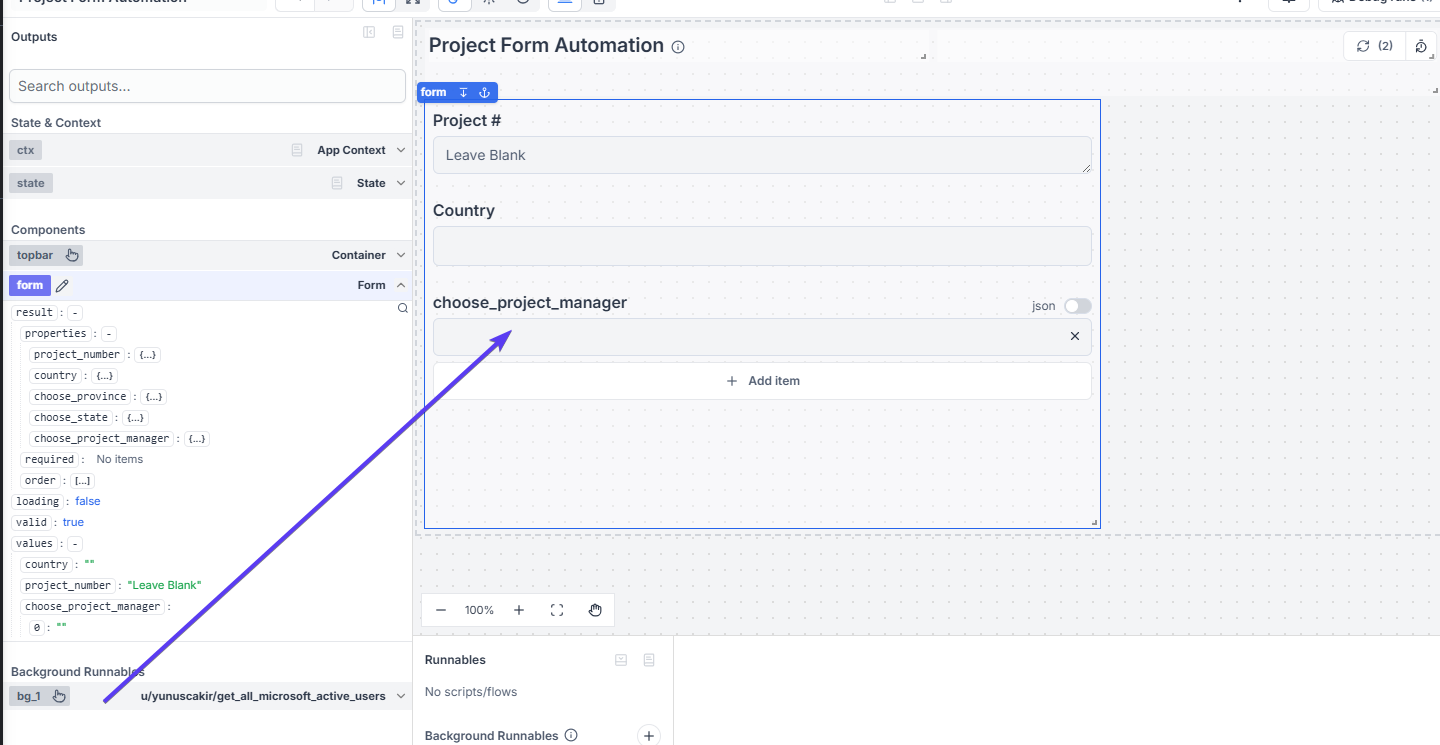Viewport: 1440px width, 745px height.
Task: Toggle the json switch for choose_project_manager
Action: (1077, 306)
